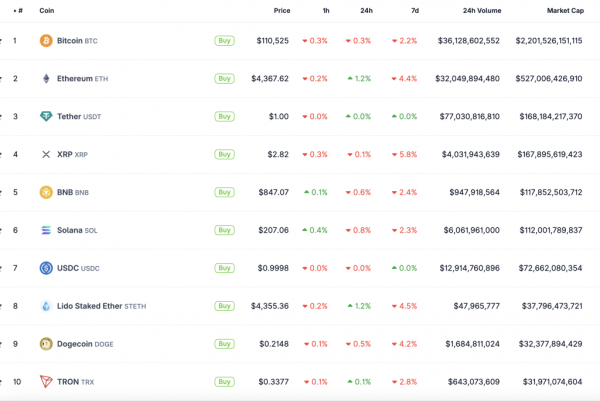Image resolution: width=600 pixels, height=401 pixels.
Task: Open the BNB coin name link
Action: click(x=73, y=192)
